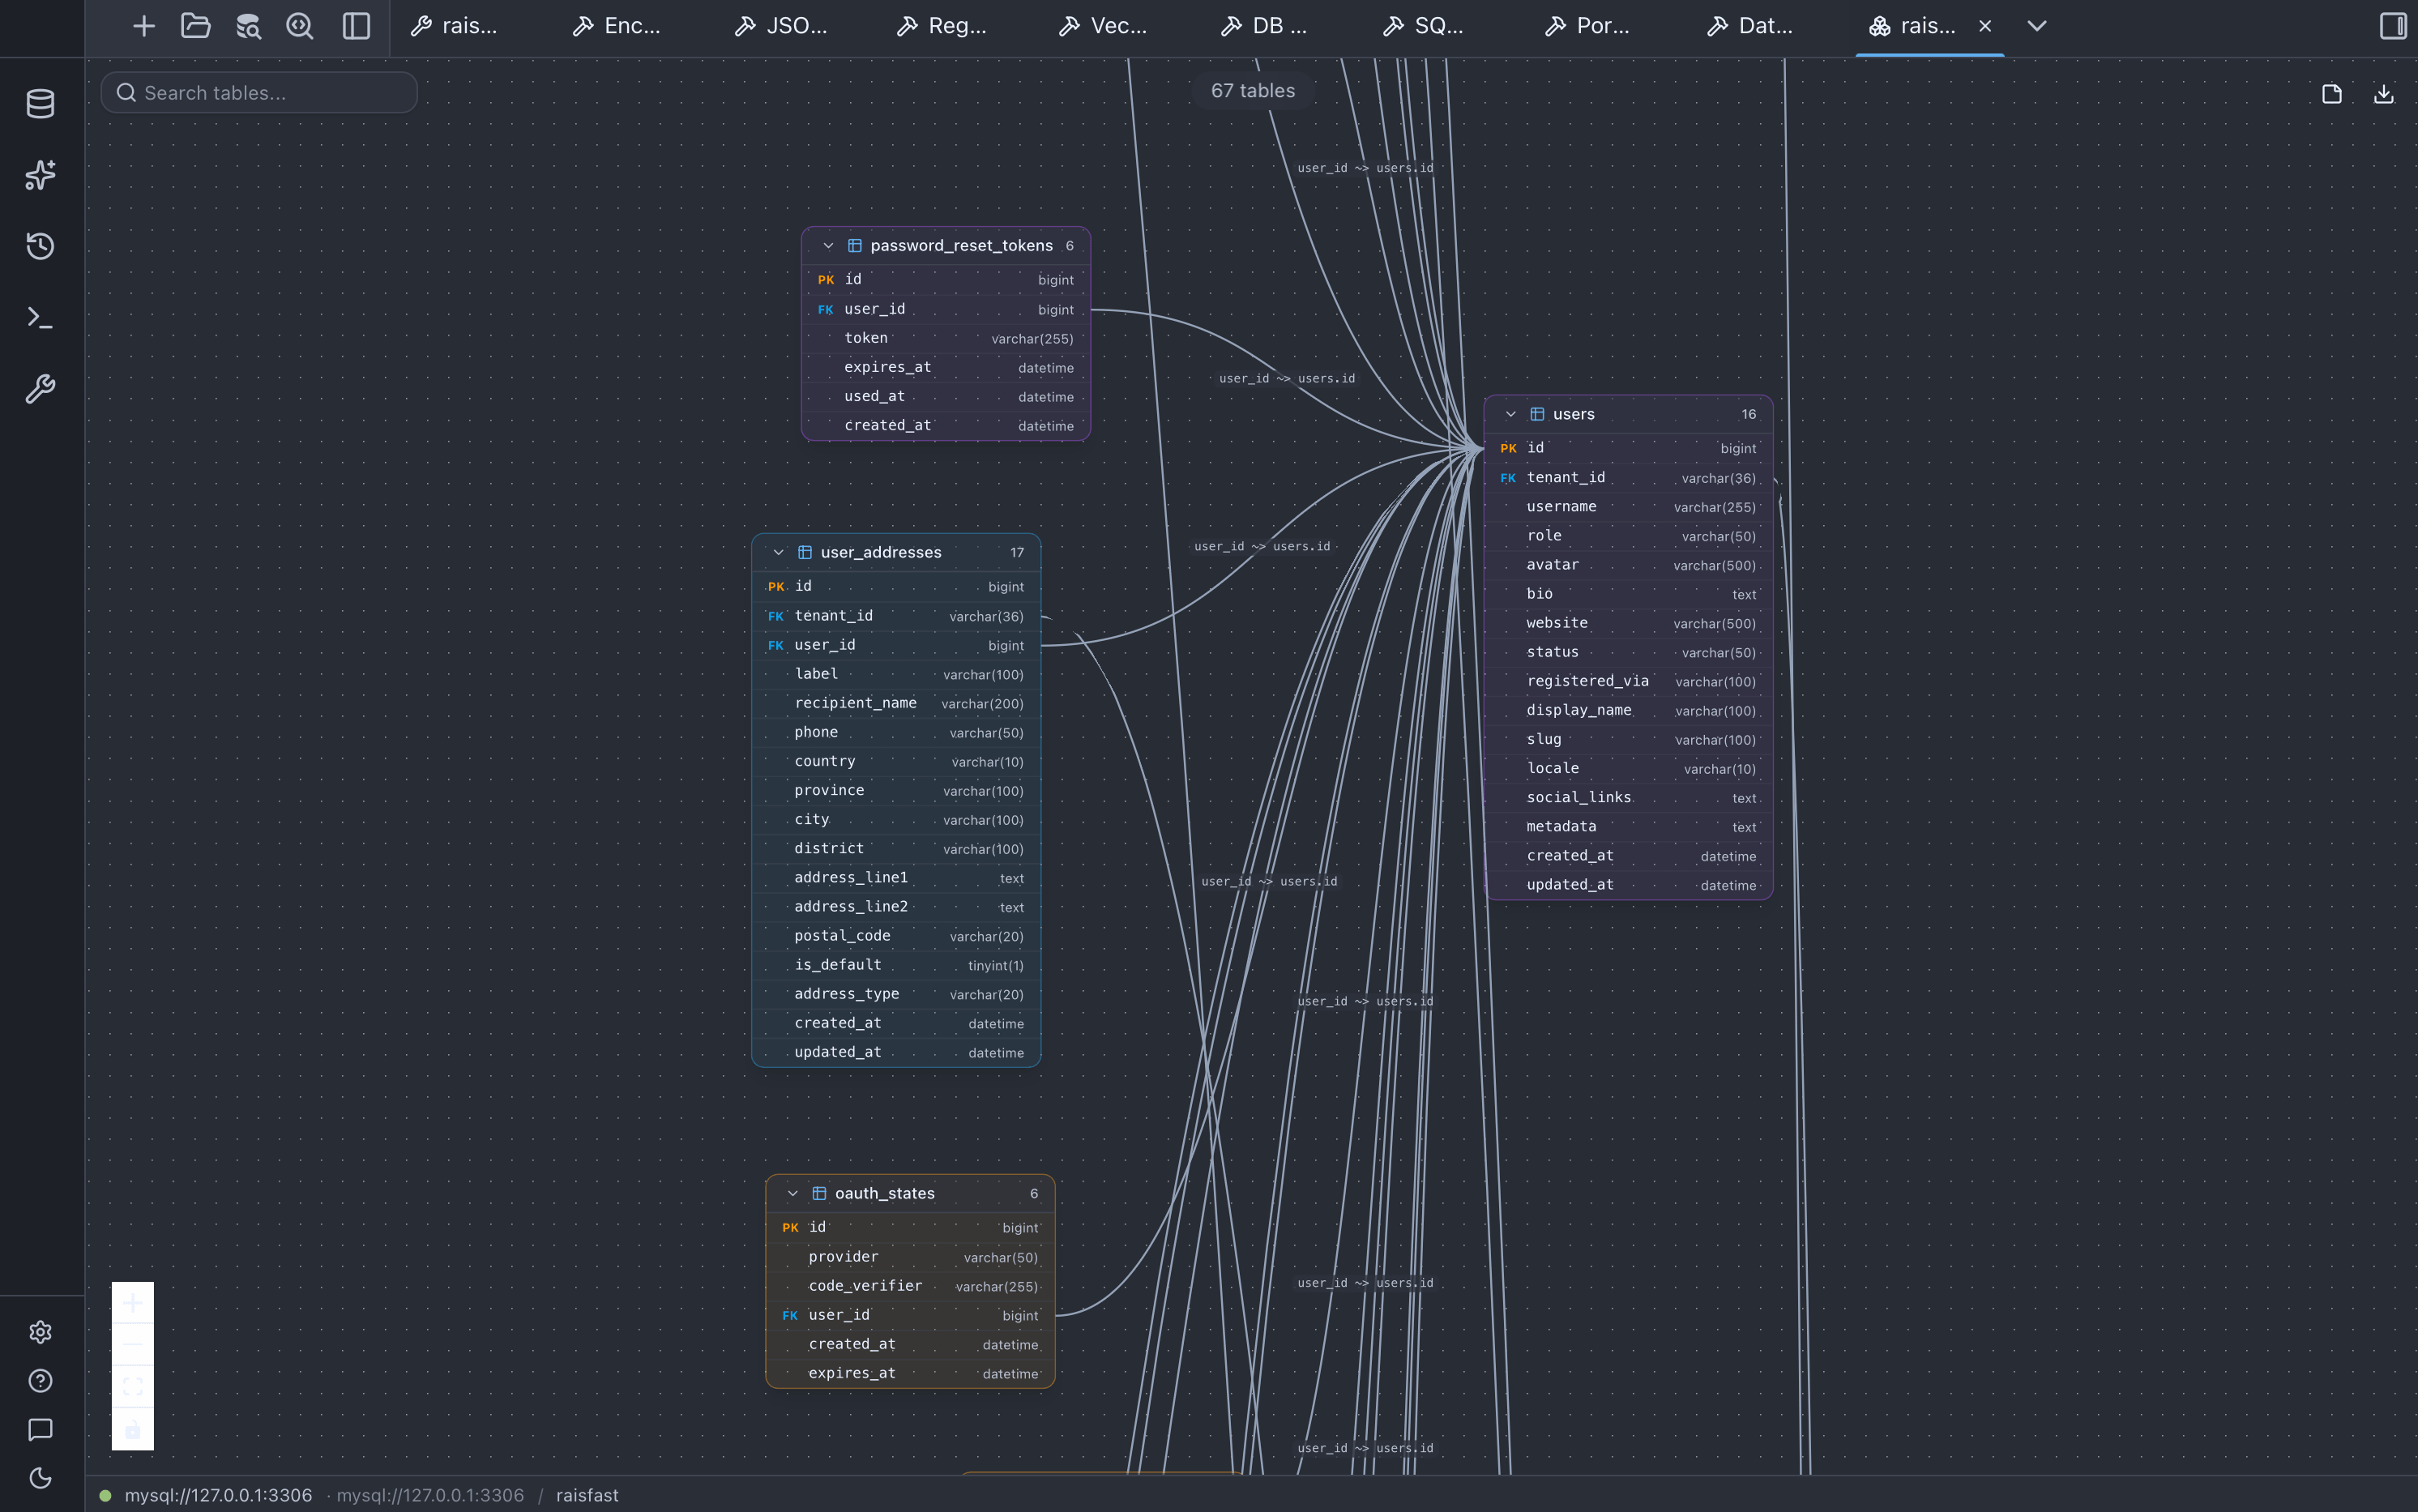
Task: Click the user_addresses table title
Action: 881,553
